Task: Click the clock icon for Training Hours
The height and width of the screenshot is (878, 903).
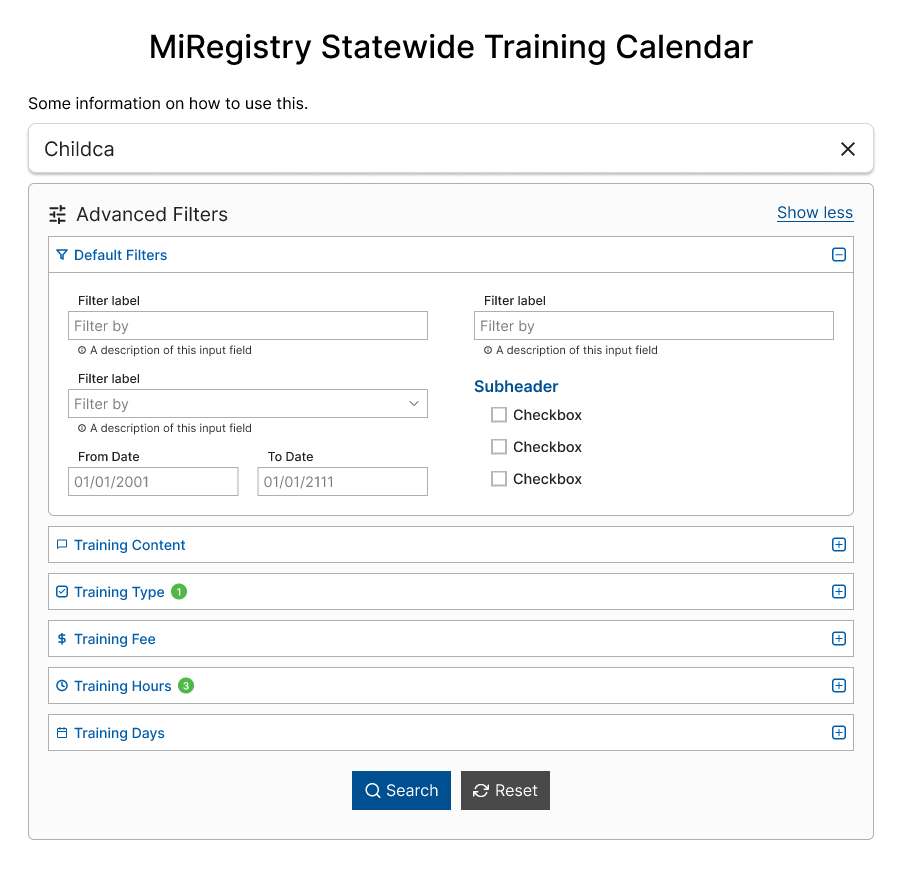Action: tap(62, 686)
